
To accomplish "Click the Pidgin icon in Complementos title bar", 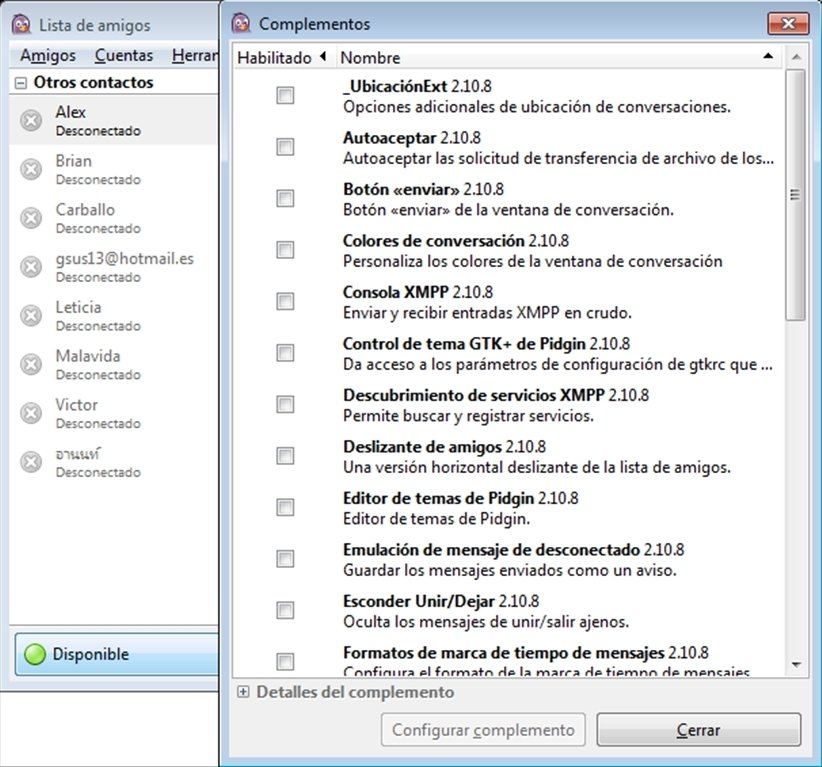I will coord(241,24).
